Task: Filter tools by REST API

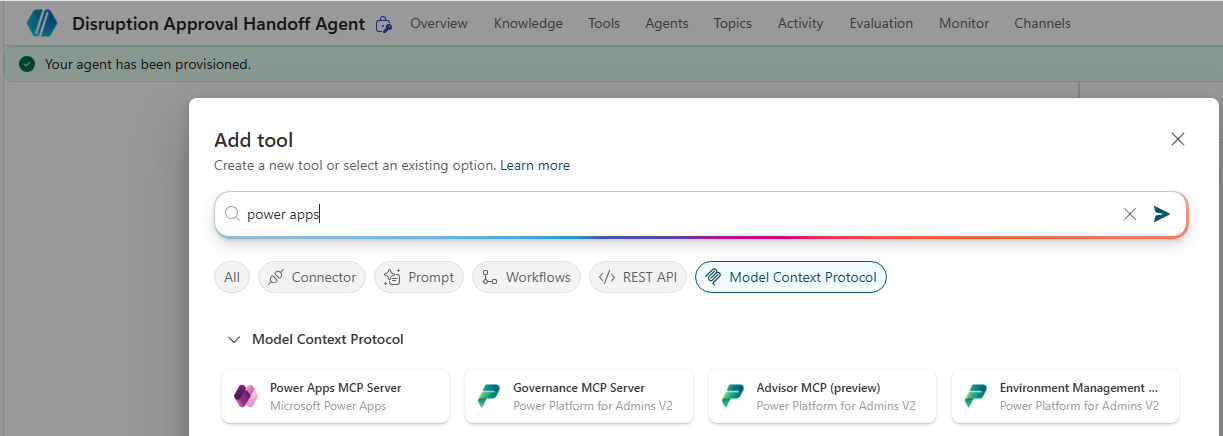Action: (x=638, y=277)
